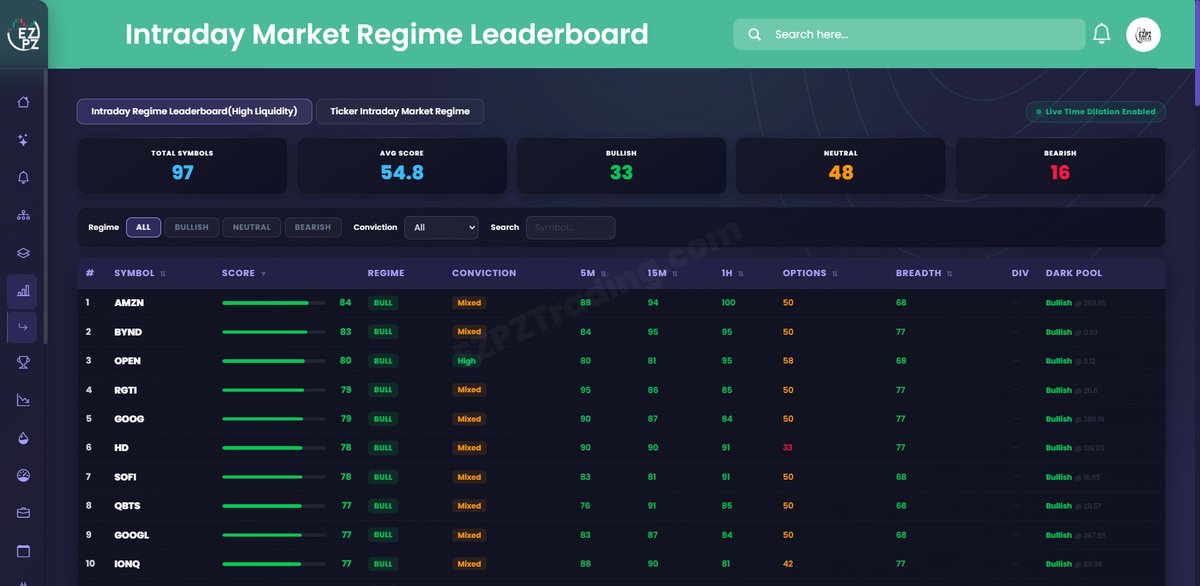The width and height of the screenshot is (1200, 586).
Task: Click the GOOGL symbol
Action: pos(132,535)
